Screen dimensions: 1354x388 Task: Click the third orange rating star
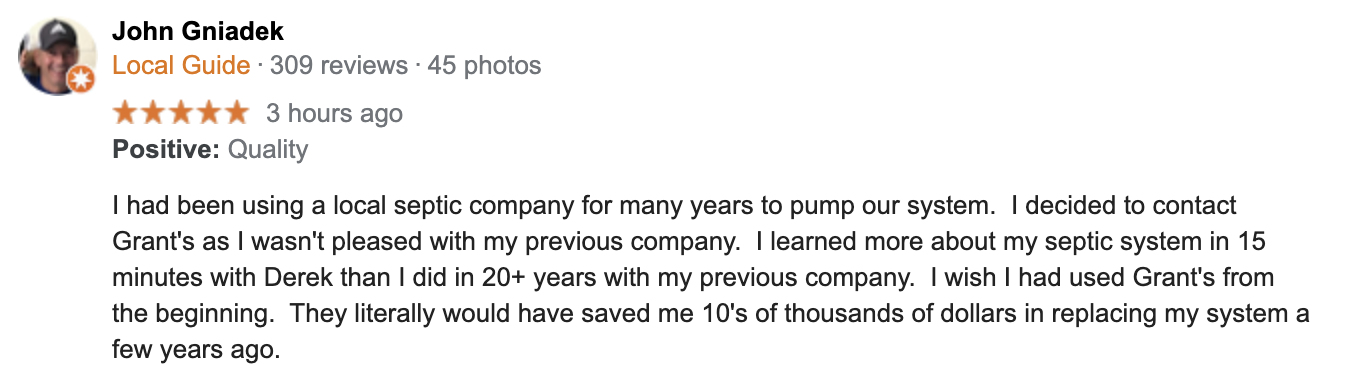tap(180, 112)
